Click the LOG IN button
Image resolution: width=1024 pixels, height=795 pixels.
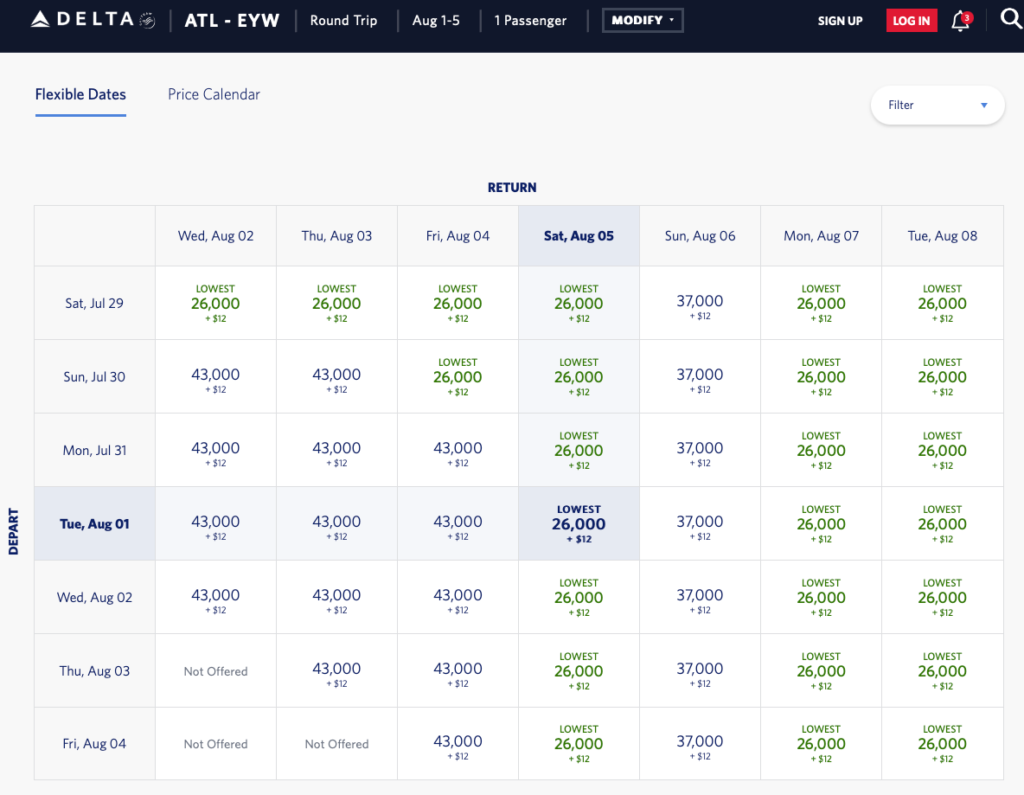coord(911,21)
